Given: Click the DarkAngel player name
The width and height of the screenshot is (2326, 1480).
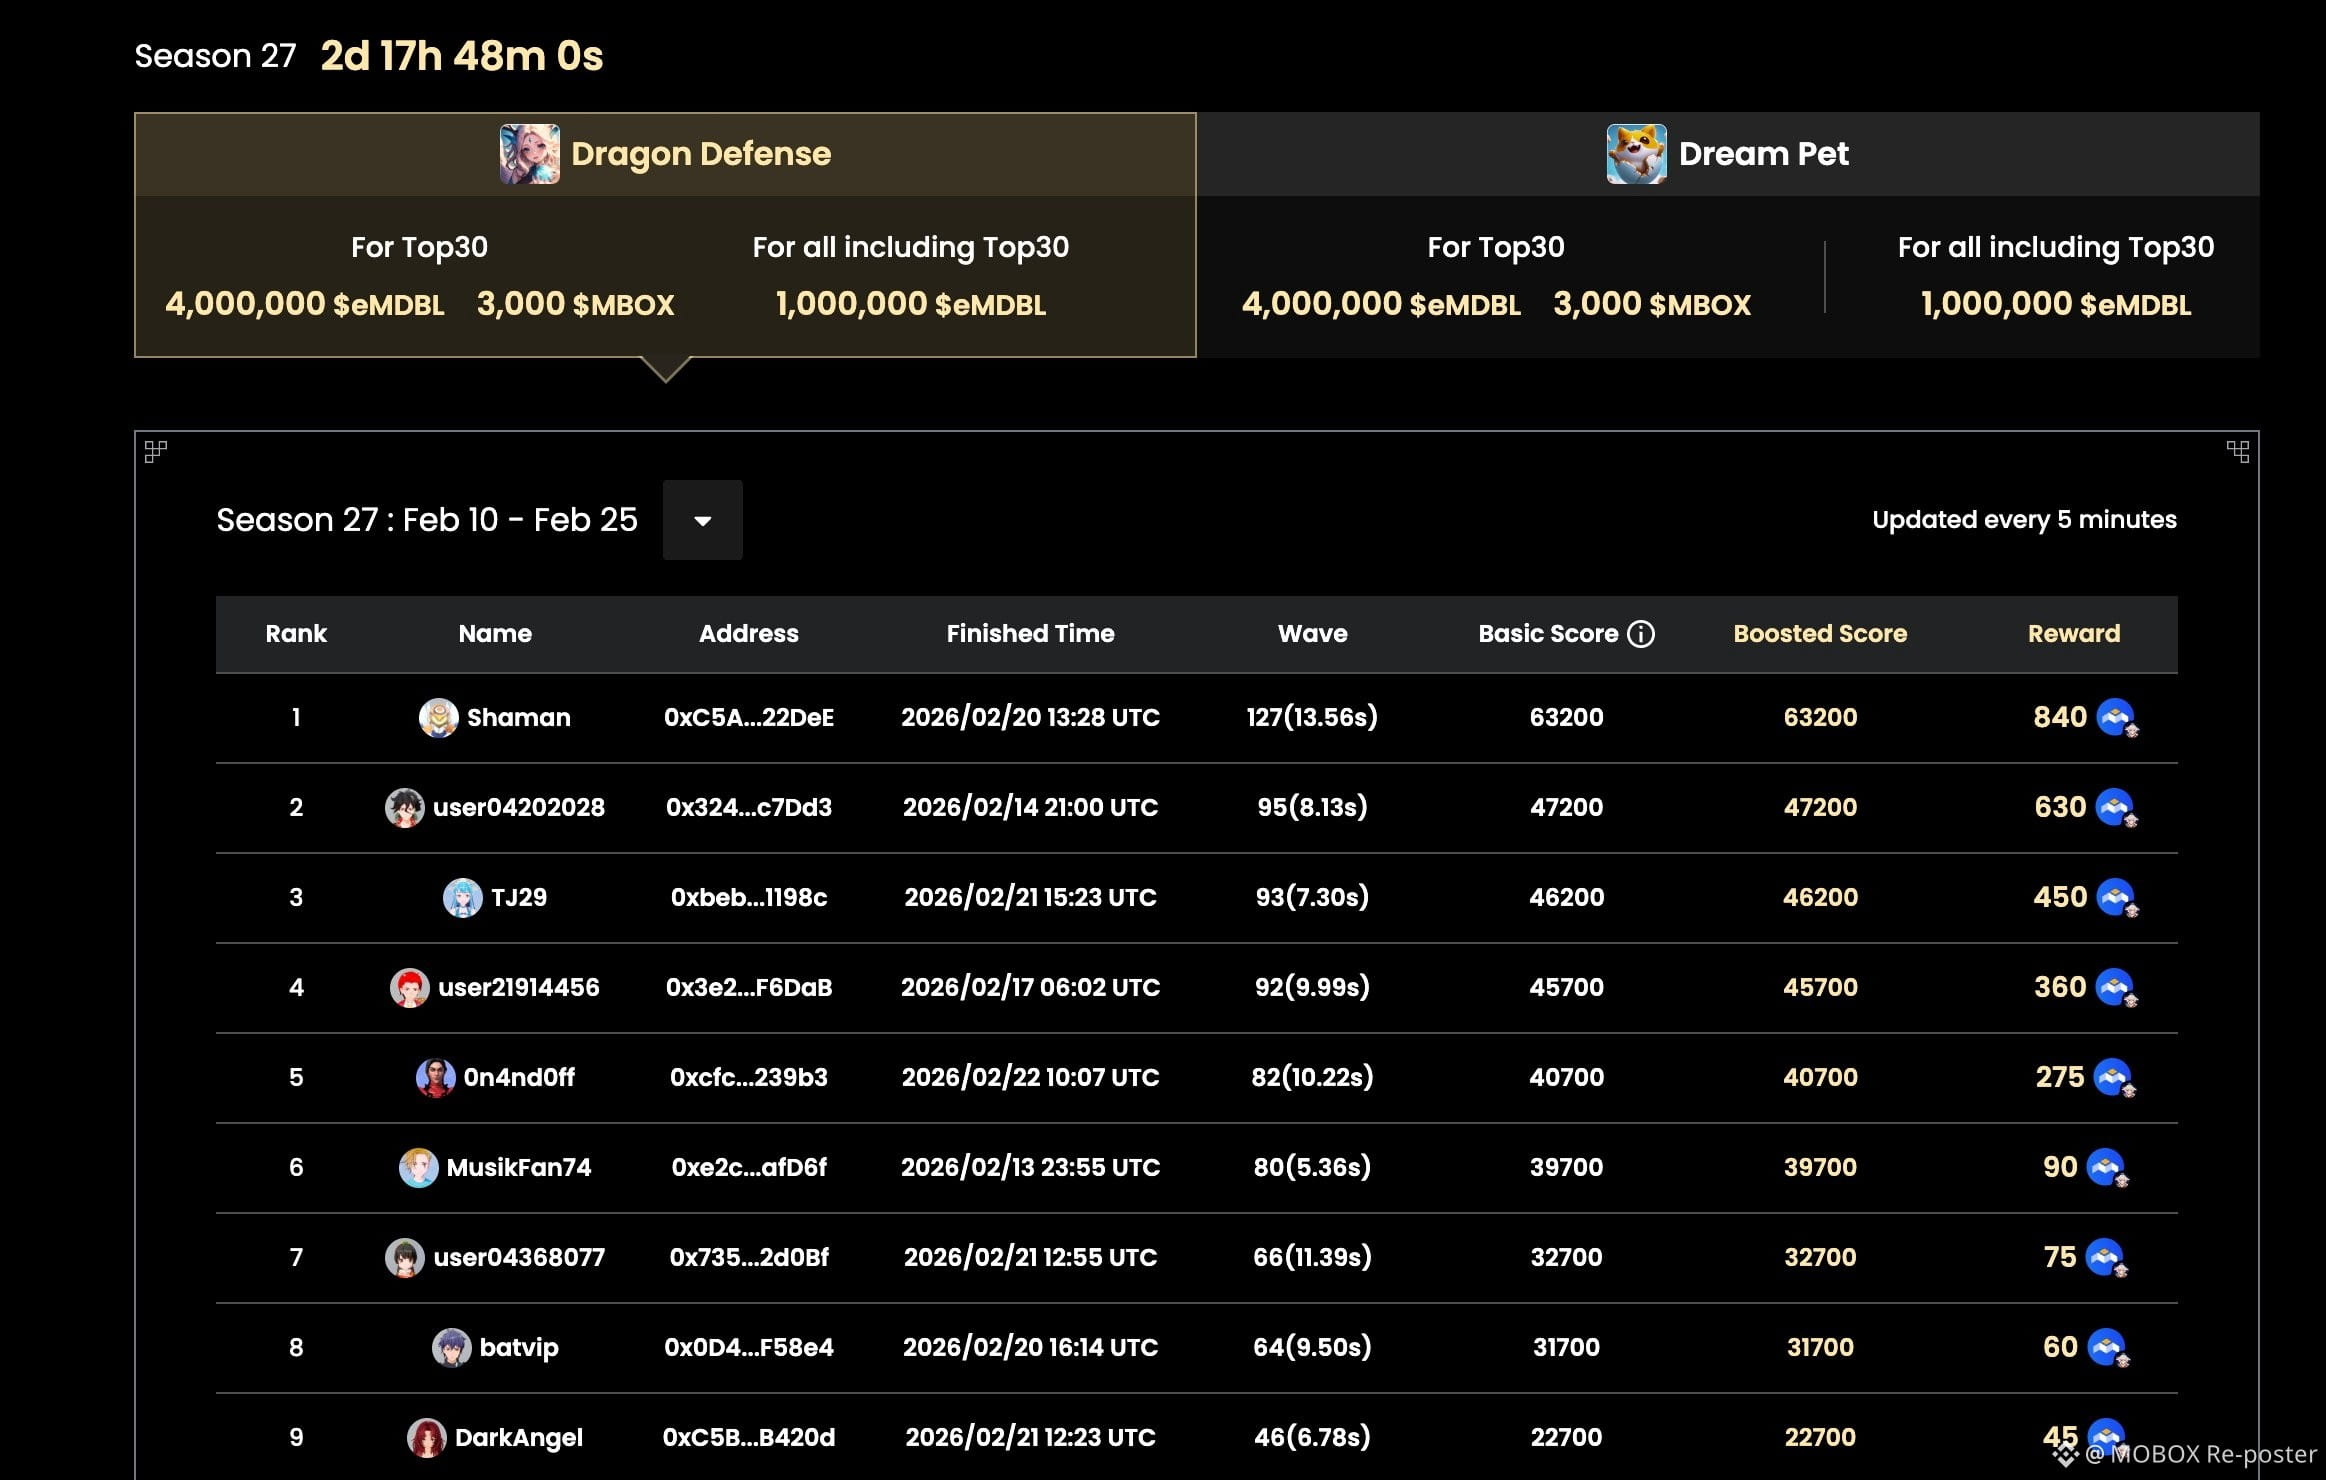Looking at the screenshot, I should [x=519, y=1438].
